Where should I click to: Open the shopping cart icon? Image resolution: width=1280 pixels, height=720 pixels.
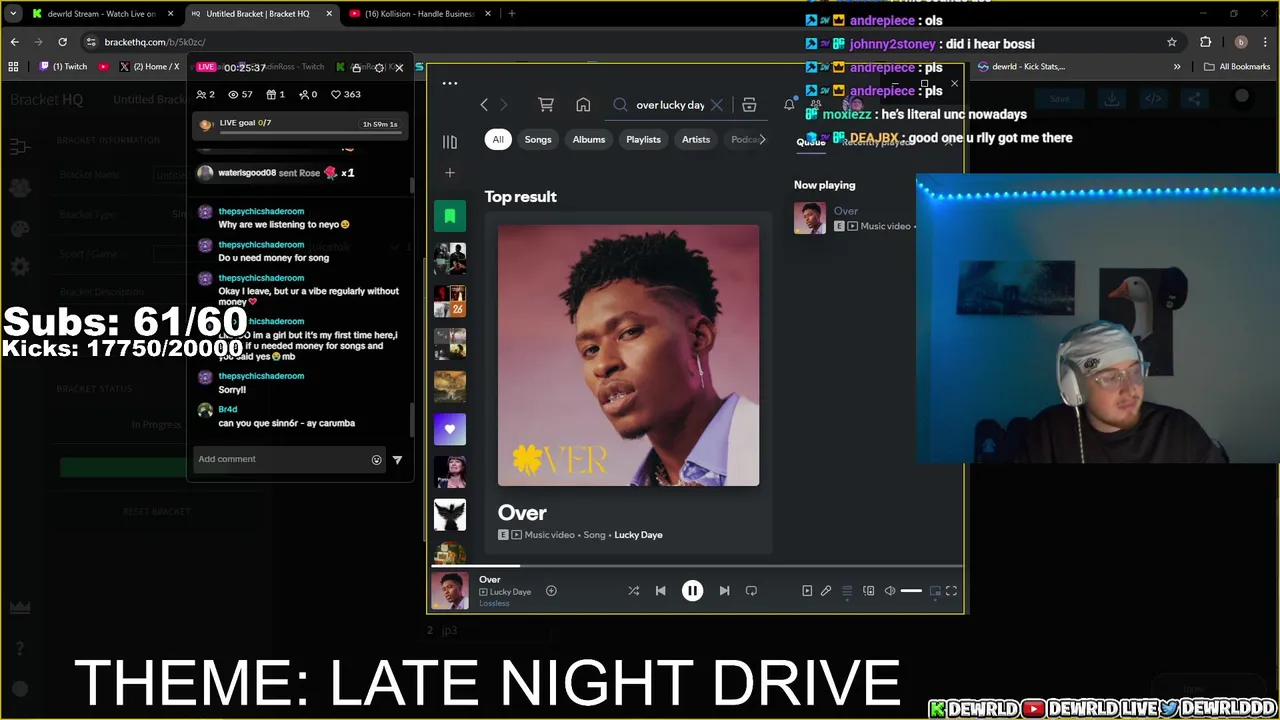point(546,105)
